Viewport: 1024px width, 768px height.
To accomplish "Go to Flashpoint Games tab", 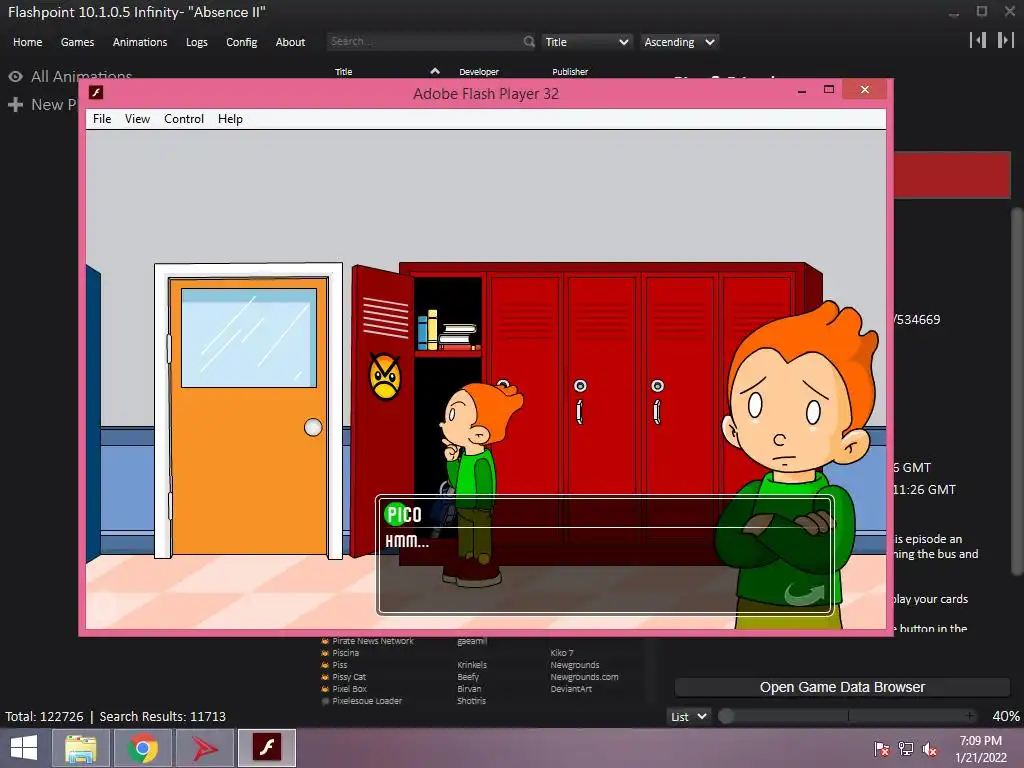I will (x=77, y=42).
